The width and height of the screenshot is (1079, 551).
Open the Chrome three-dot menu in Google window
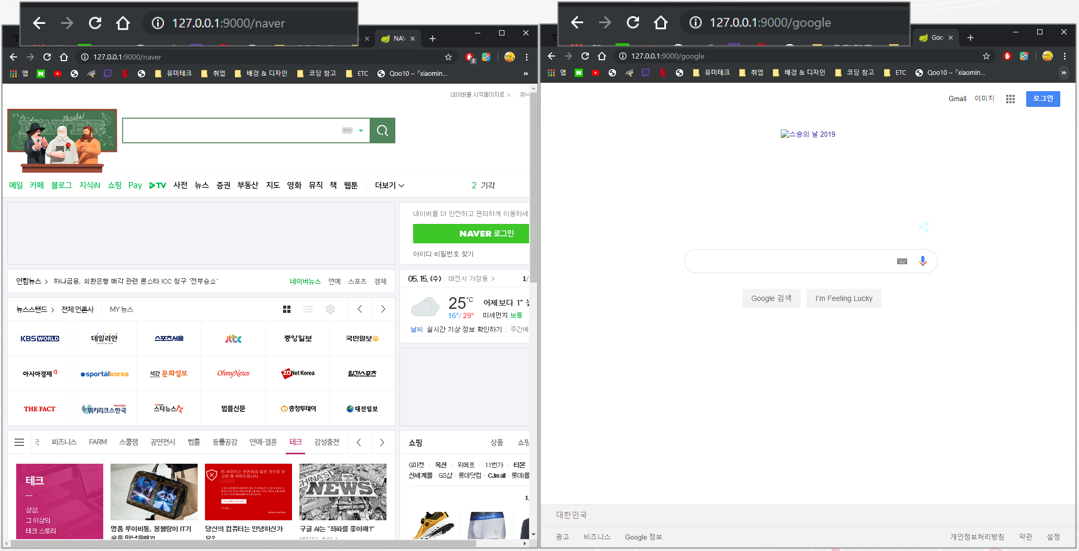1064,57
